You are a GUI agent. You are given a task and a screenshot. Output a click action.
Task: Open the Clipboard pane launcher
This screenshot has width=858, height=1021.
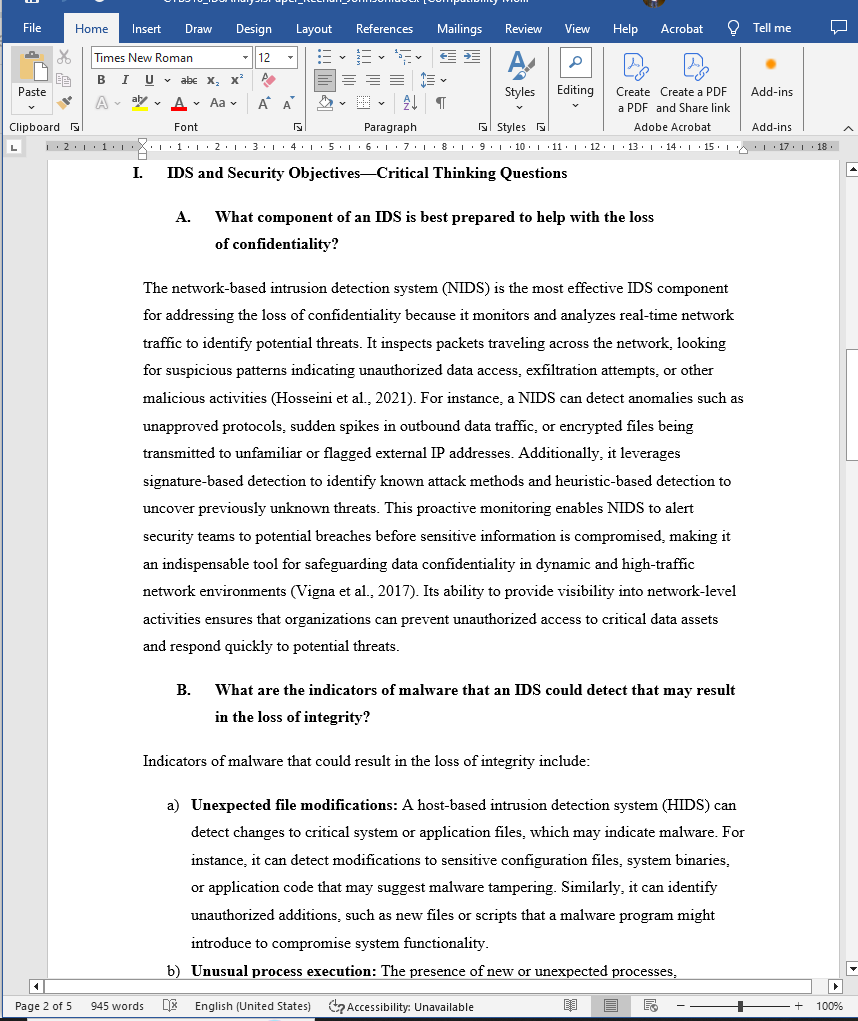(x=75, y=127)
